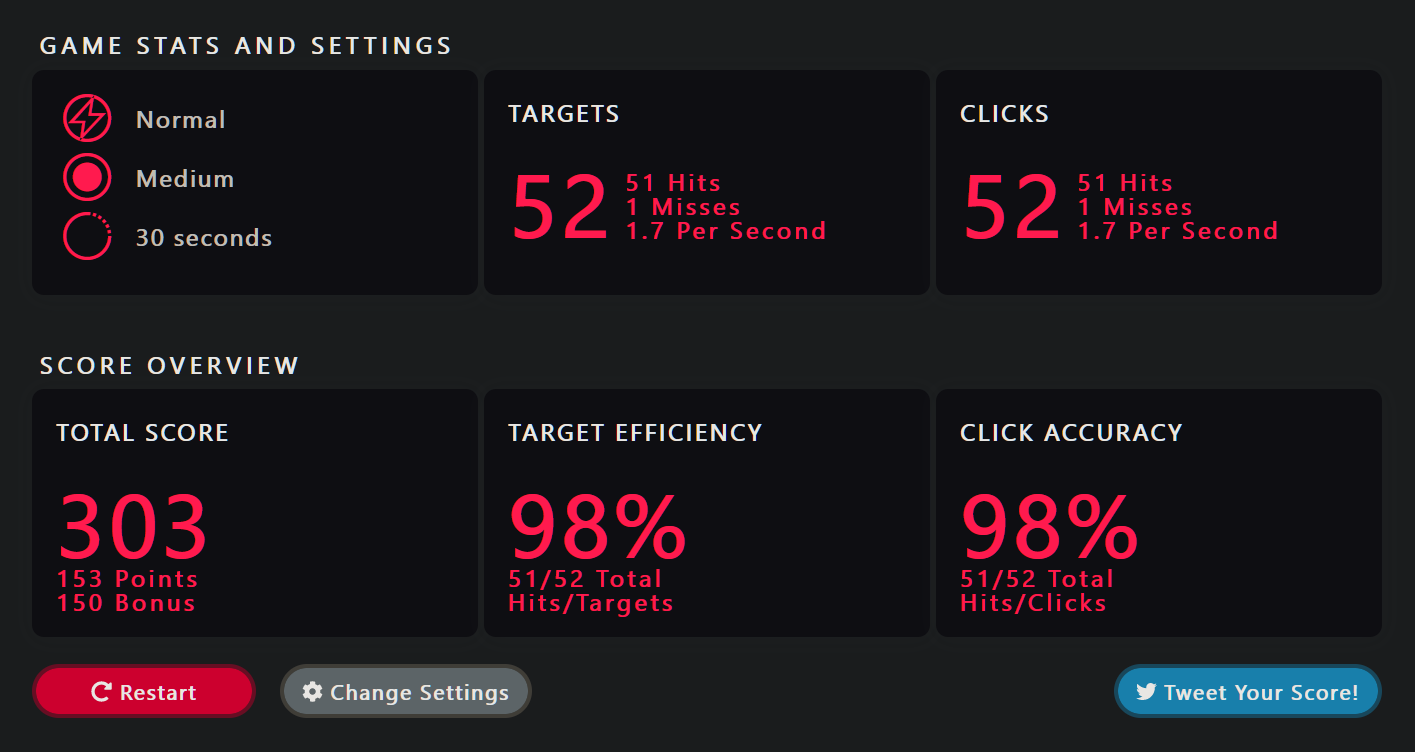Viewport: 1415px width, 752px height.
Task: Click the 30 seconds duration label
Action: (x=204, y=238)
